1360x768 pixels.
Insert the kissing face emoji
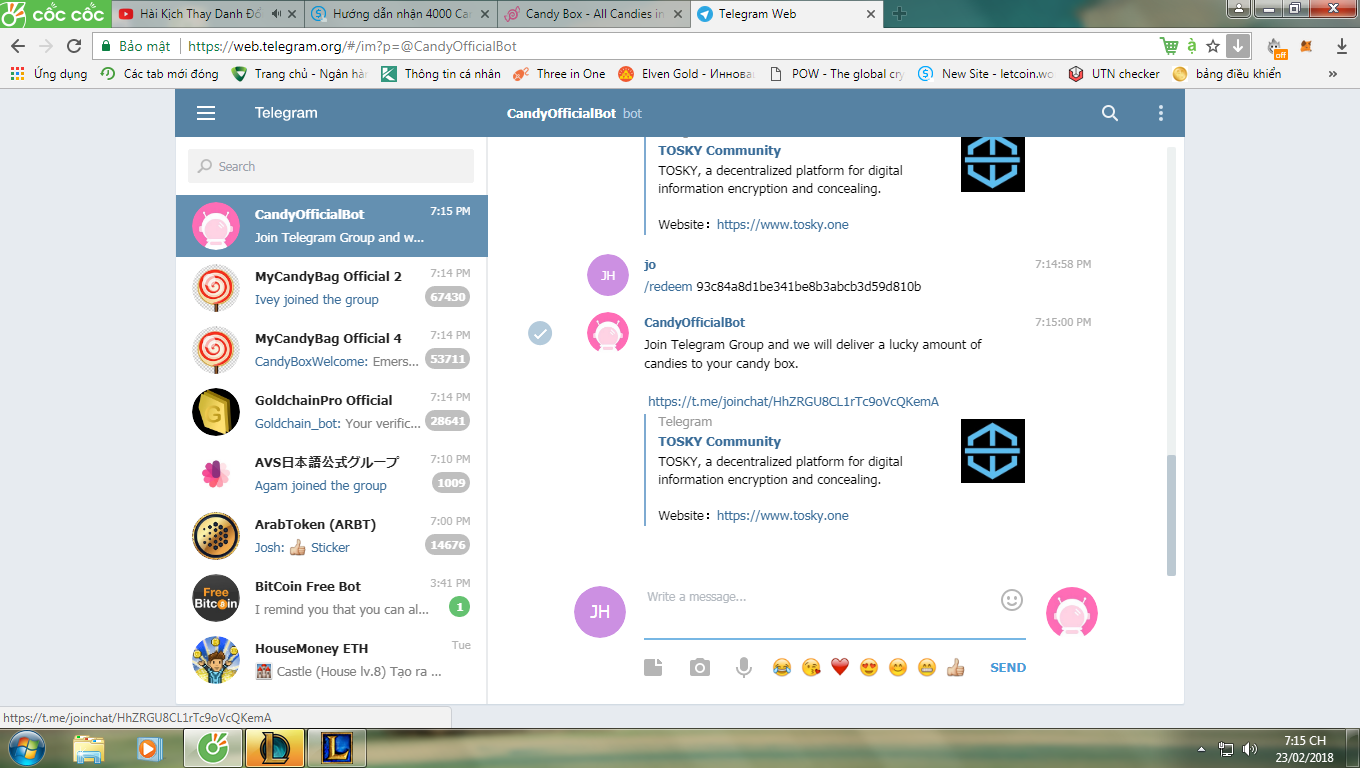pyautogui.click(x=811, y=667)
